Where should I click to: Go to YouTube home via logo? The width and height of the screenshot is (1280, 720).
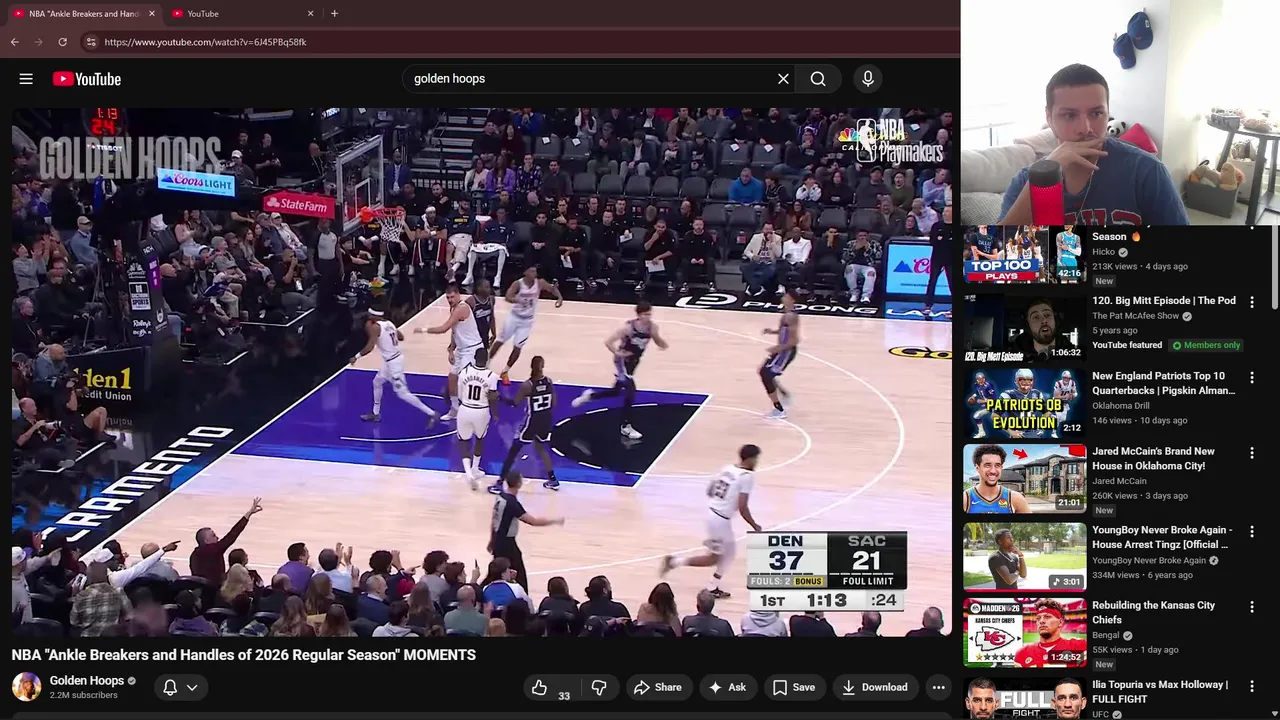[x=87, y=79]
